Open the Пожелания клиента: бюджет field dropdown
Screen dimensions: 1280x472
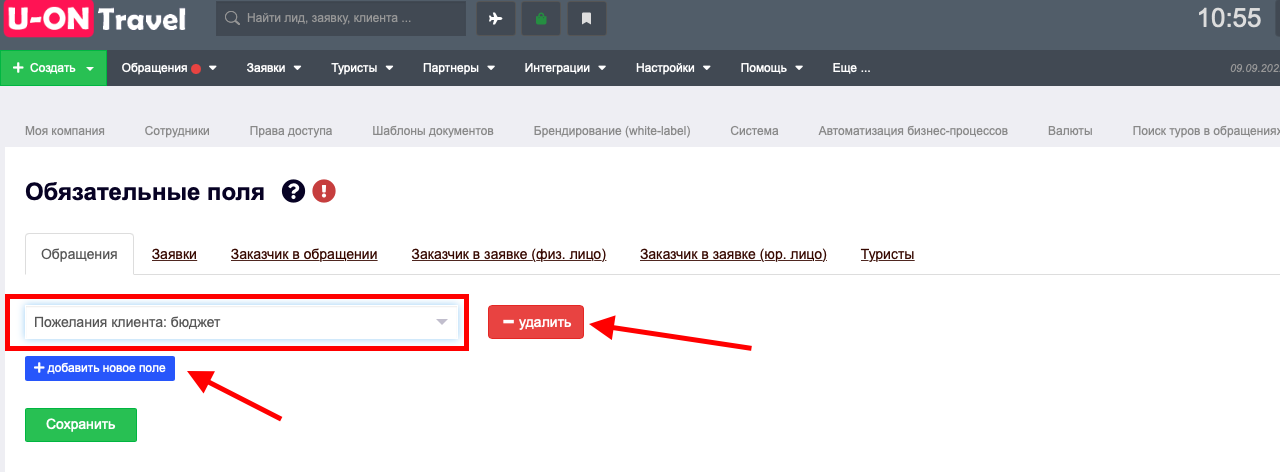[241, 322]
